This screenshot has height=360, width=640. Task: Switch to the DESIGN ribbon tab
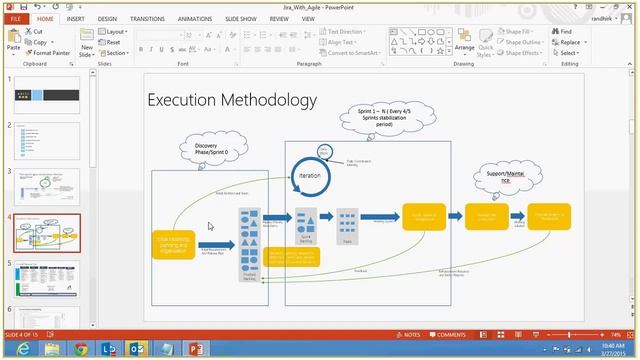pyautogui.click(x=107, y=19)
